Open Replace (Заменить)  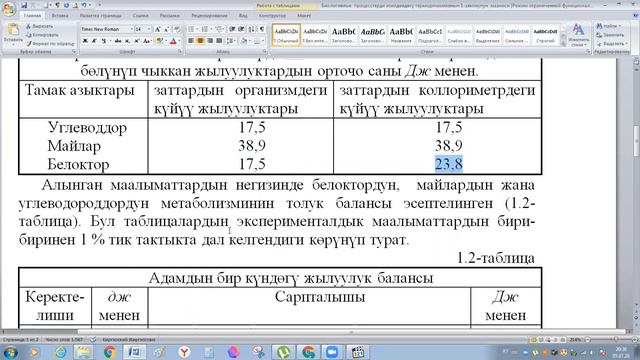pos(611,35)
